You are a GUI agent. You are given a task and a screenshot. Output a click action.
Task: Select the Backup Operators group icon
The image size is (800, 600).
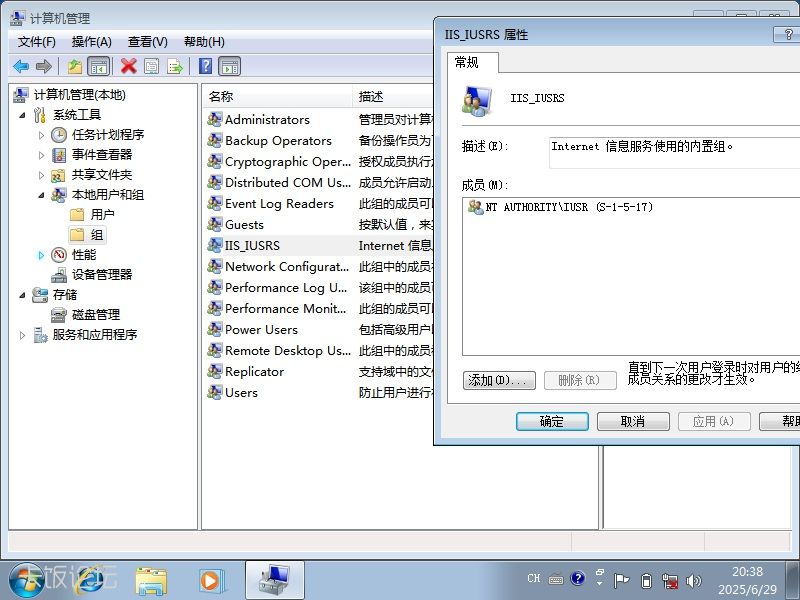tap(214, 140)
